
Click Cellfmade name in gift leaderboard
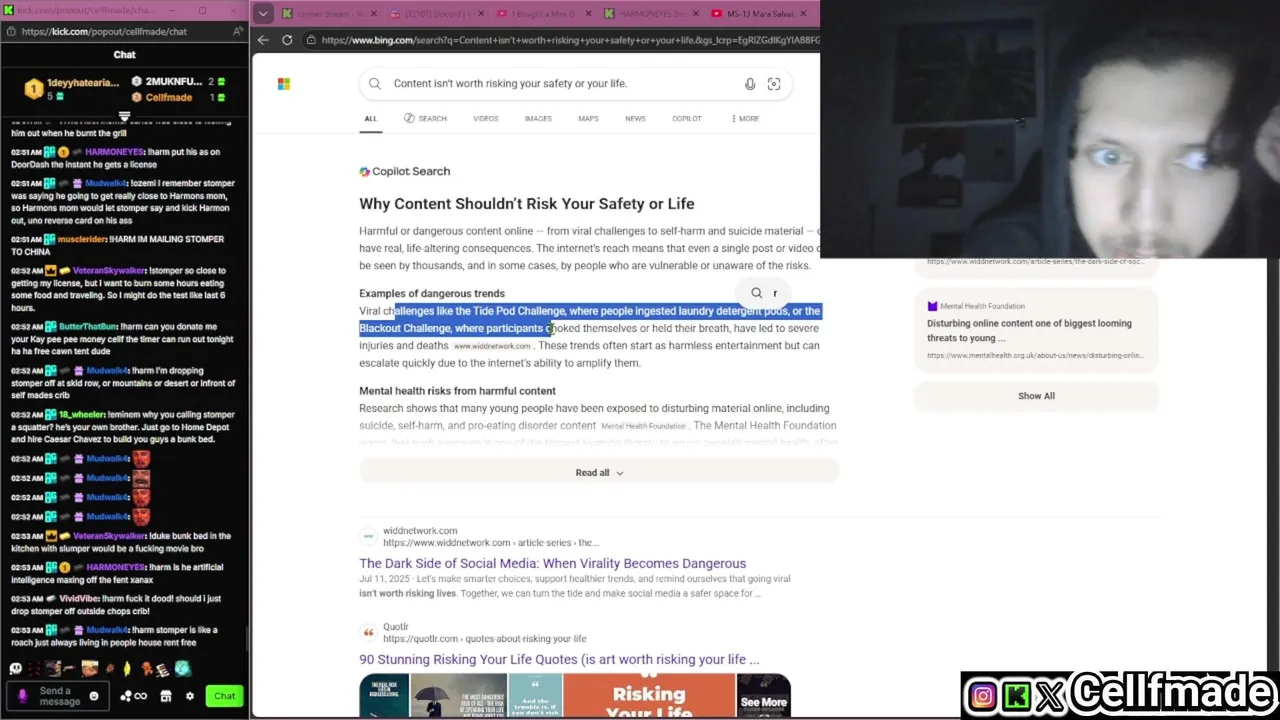[168, 98]
